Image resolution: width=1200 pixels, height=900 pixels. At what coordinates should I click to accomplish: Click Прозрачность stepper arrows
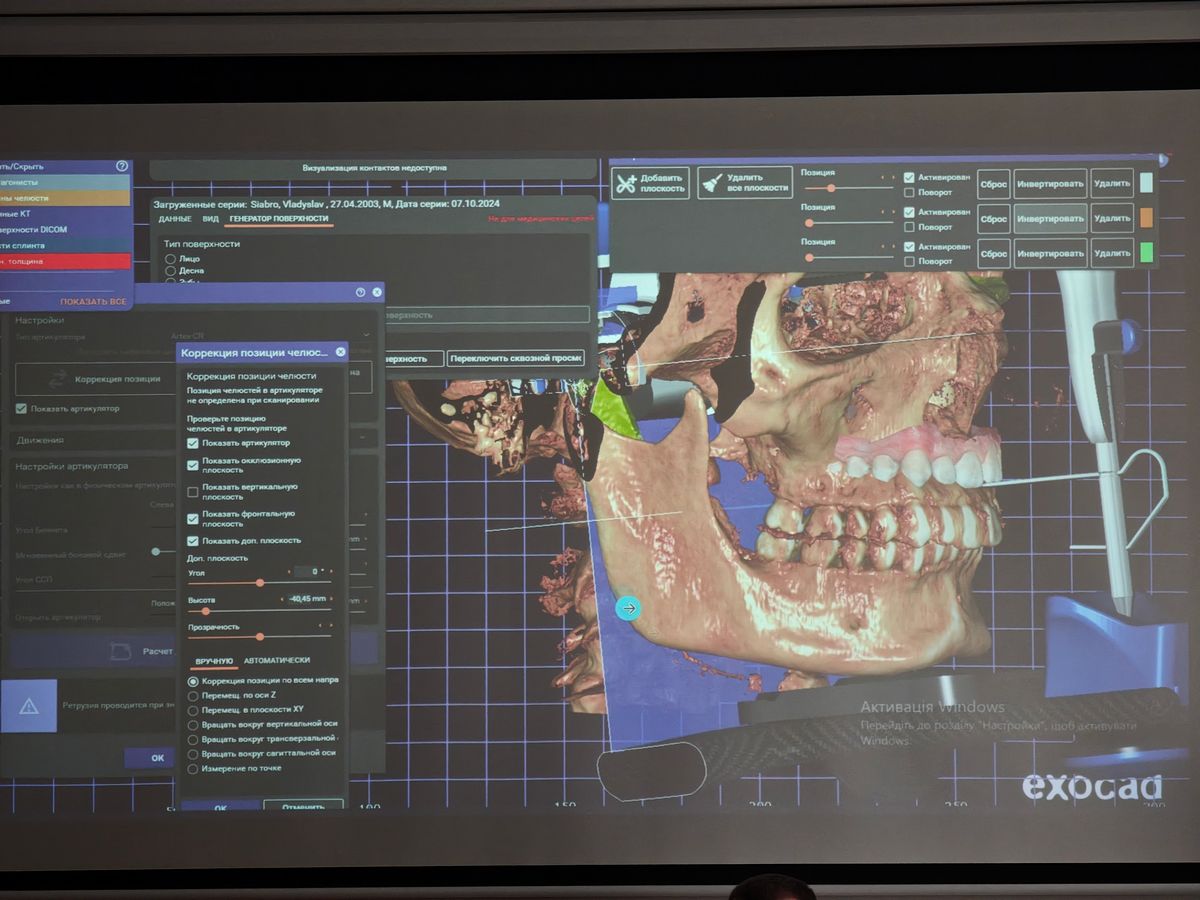coord(327,627)
